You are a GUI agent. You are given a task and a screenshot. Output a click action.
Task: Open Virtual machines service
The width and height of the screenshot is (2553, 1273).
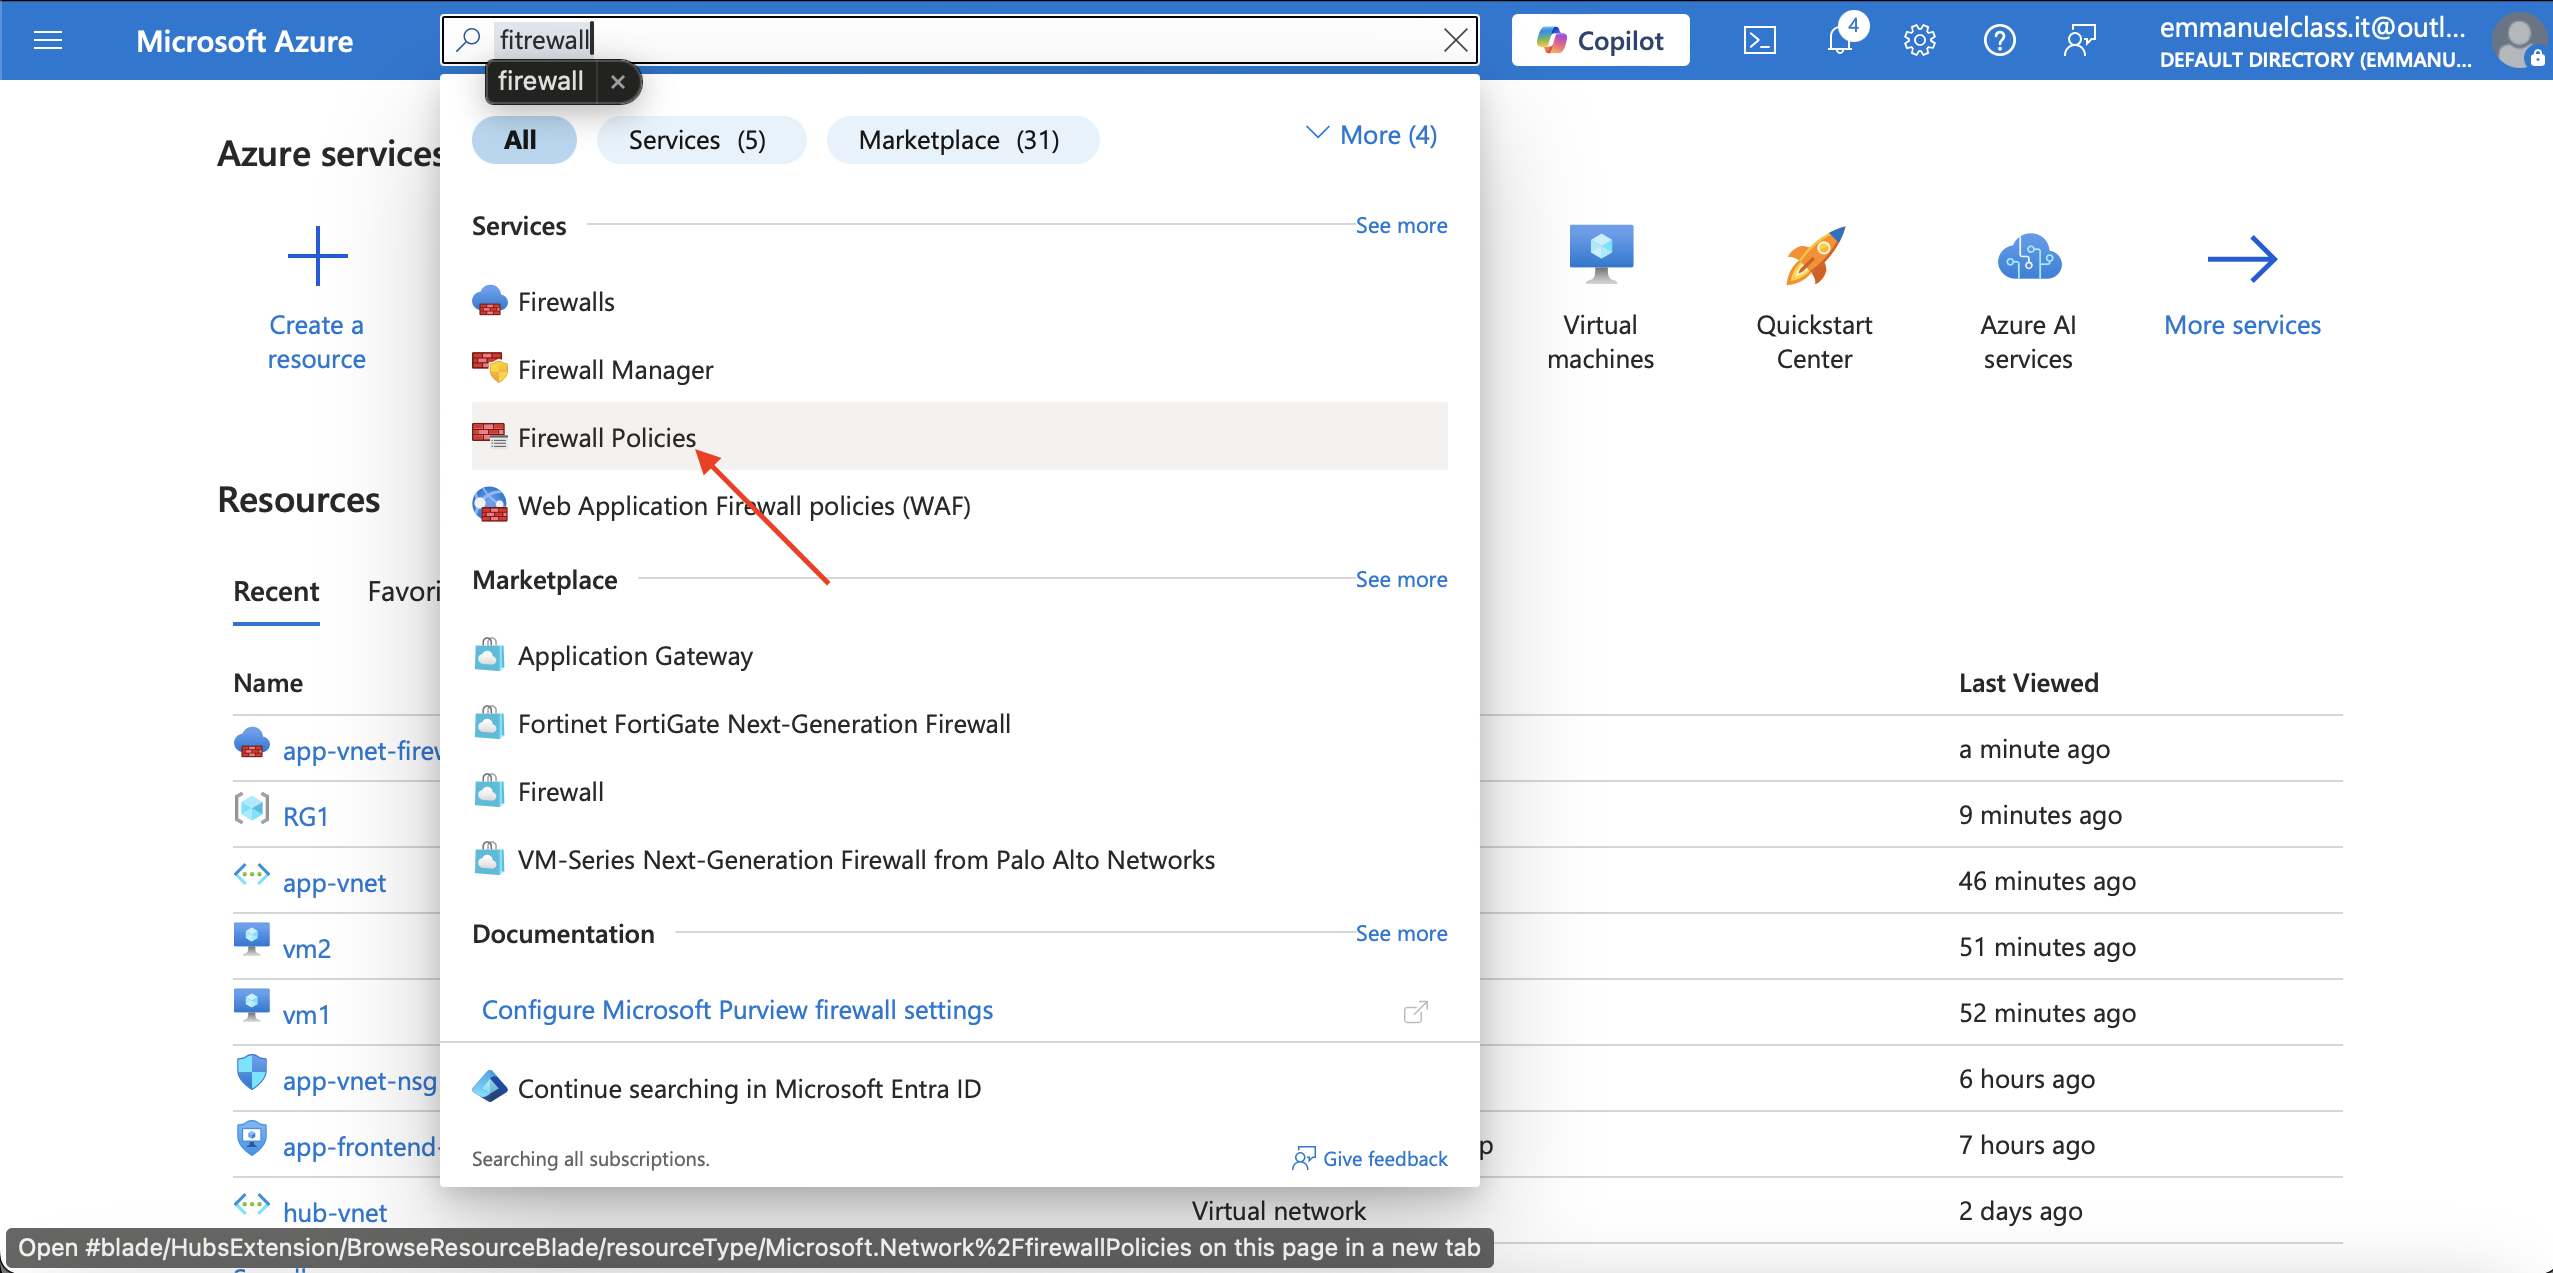(1600, 298)
